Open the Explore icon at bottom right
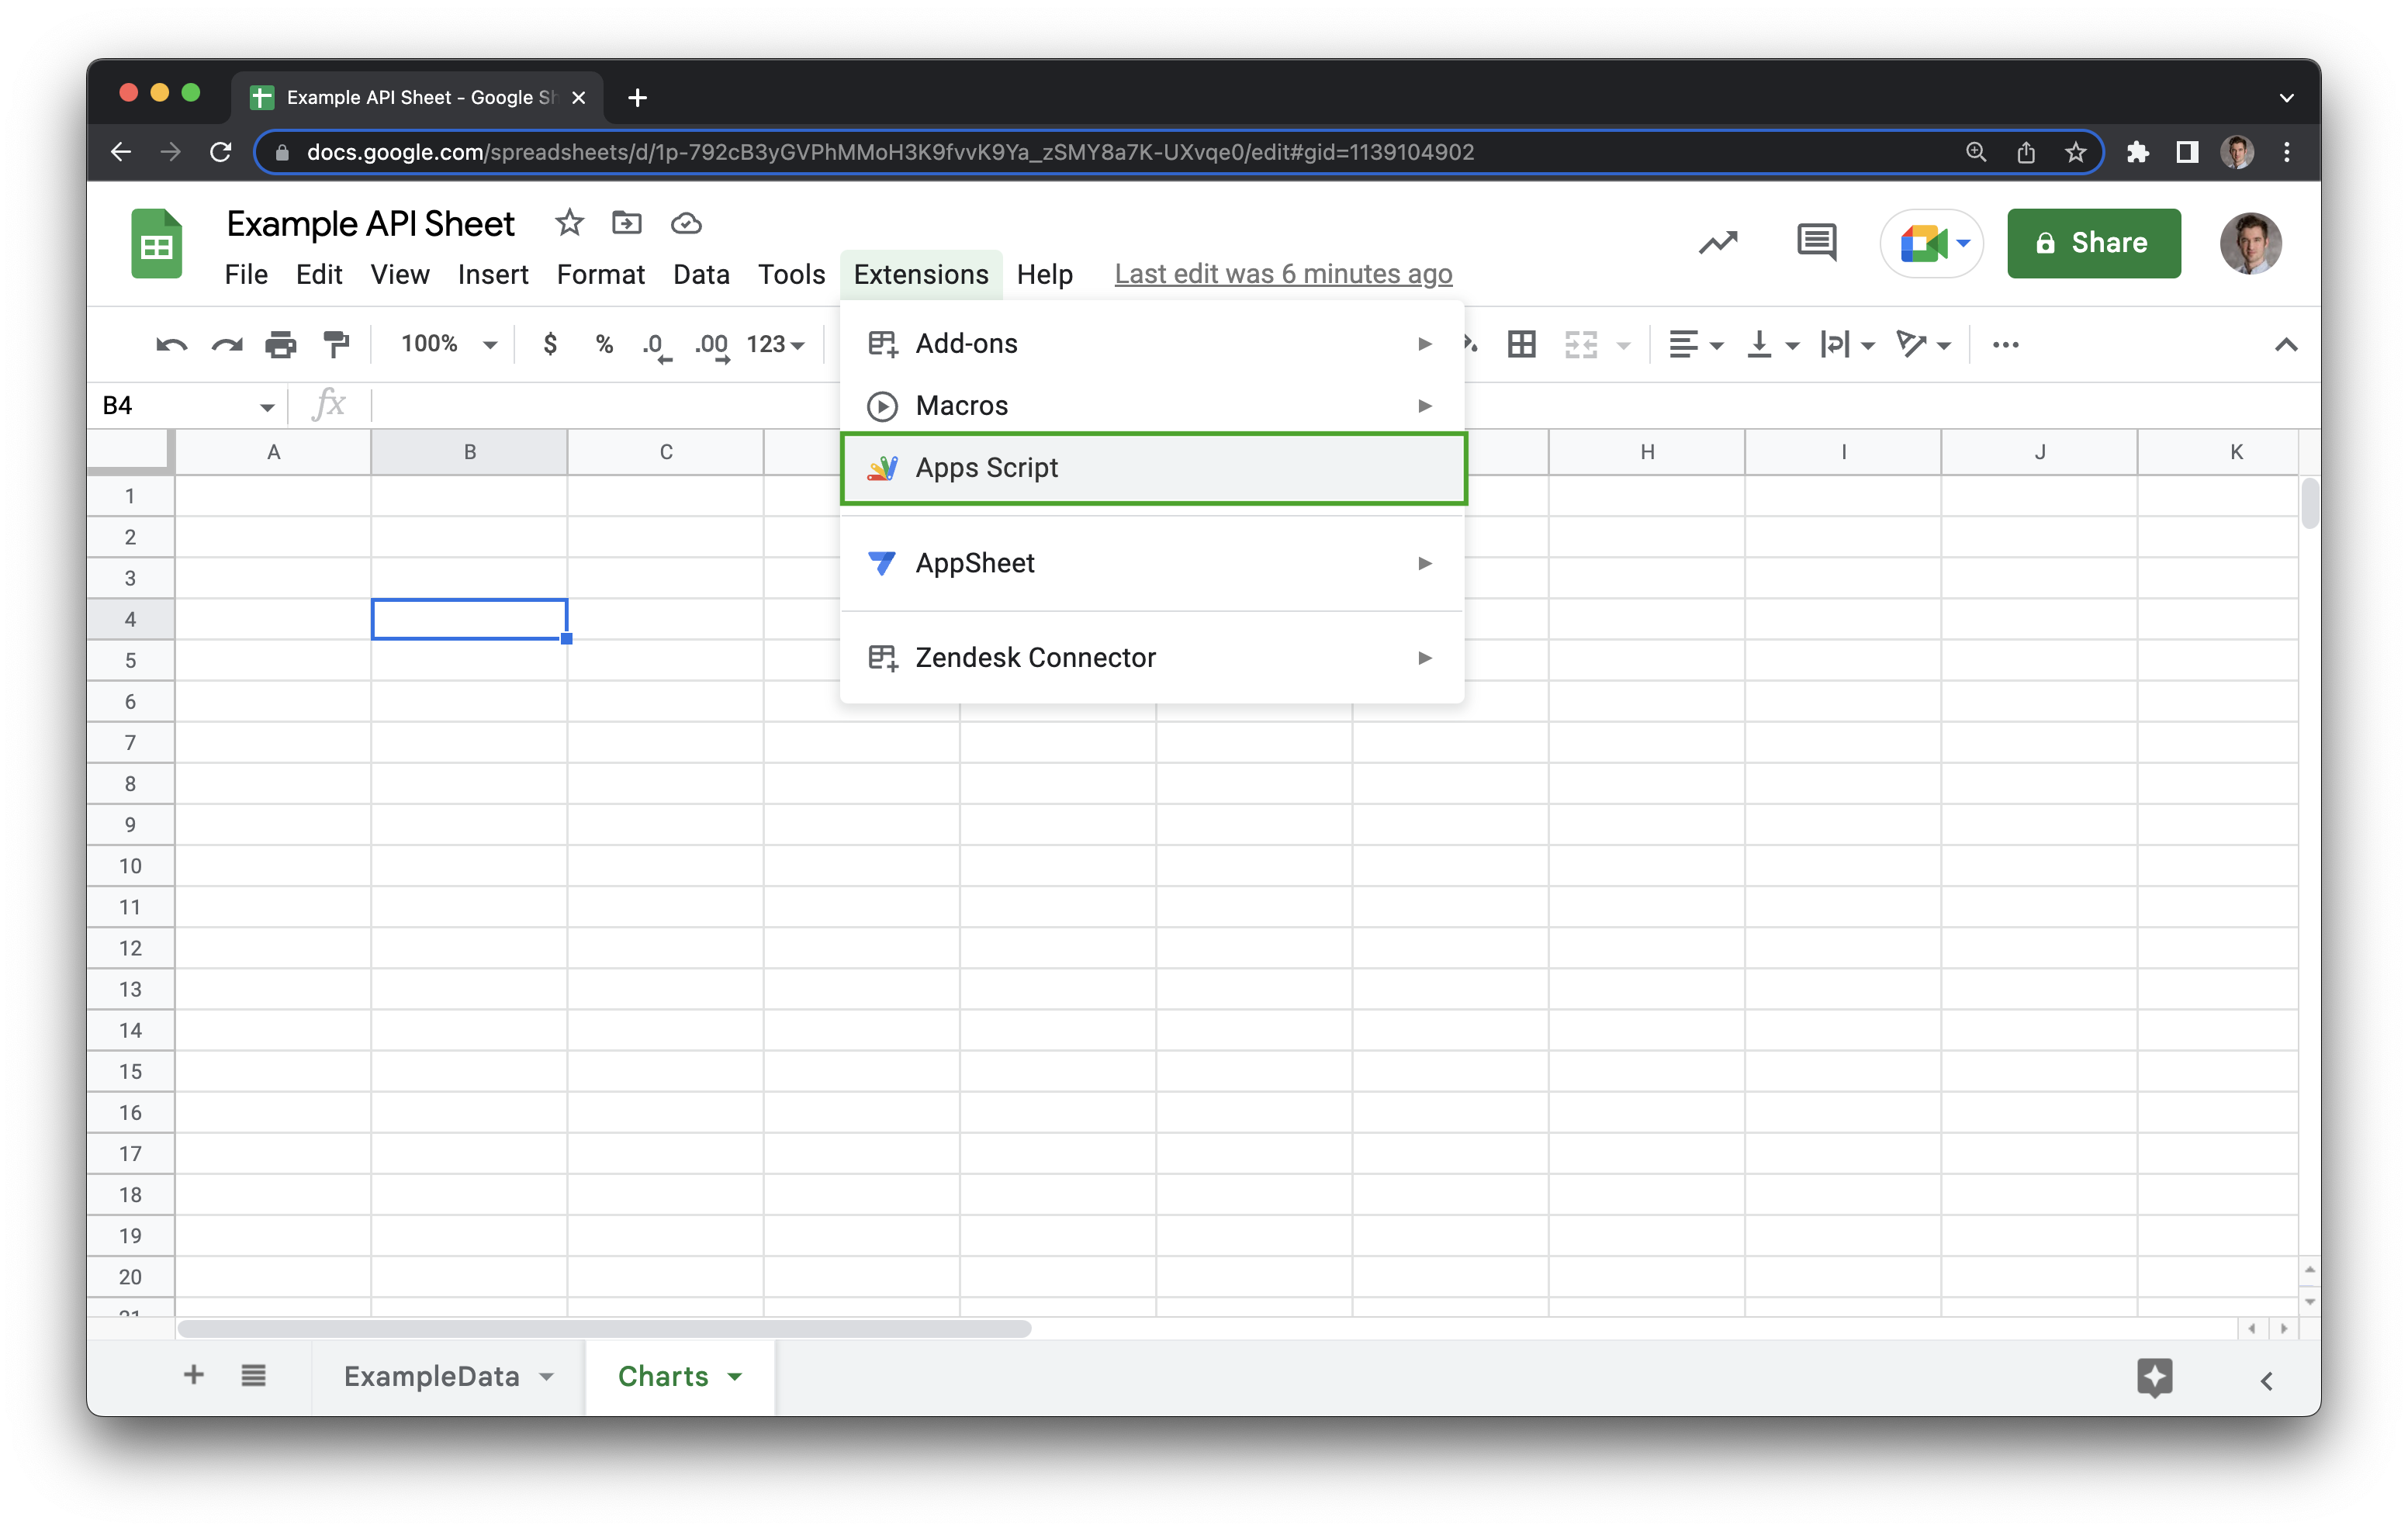The height and width of the screenshot is (1531, 2408). tap(2154, 1377)
